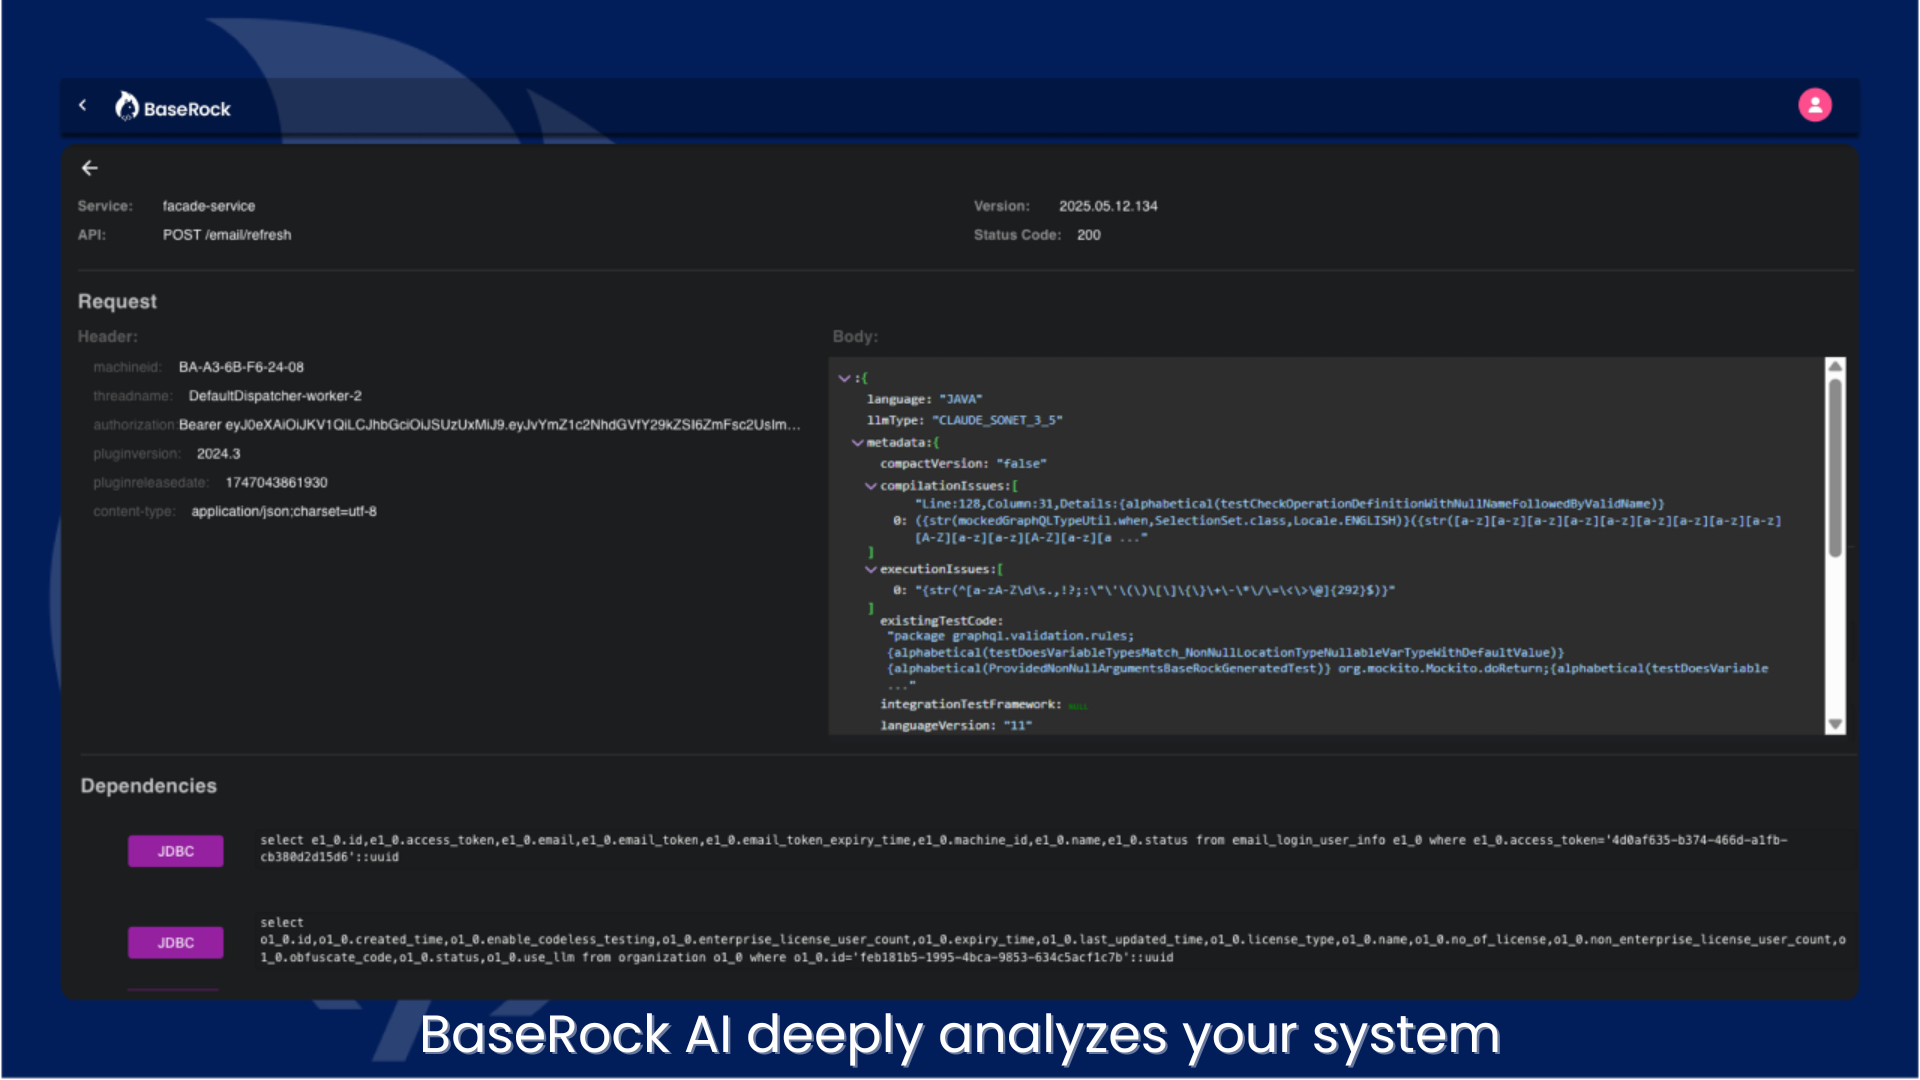
Task: Click the first JDBC dependency badge
Action: [175, 851]
